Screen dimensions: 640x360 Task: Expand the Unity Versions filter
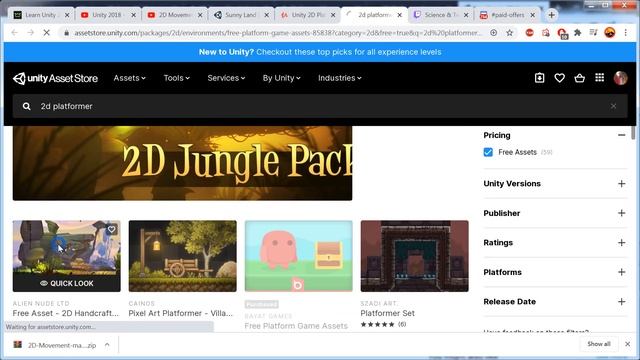tap(621, 184)
